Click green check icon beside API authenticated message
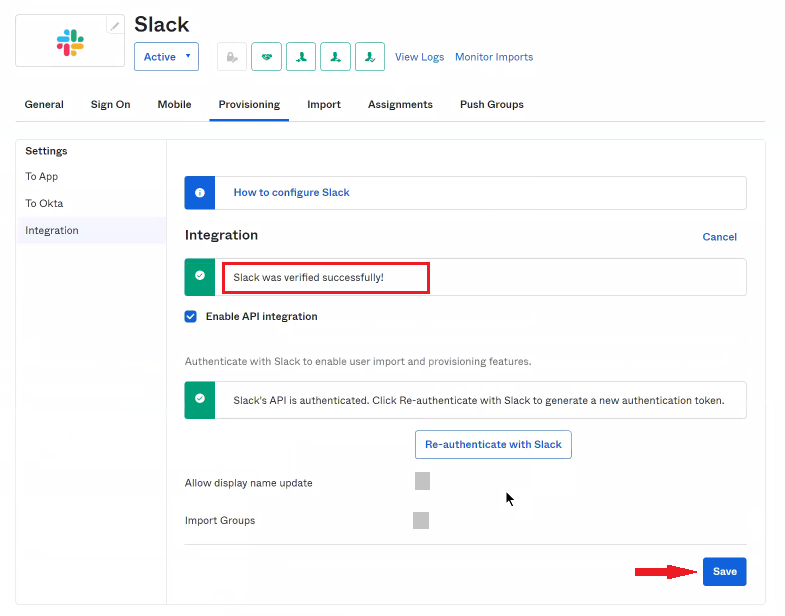 [200, 399]
